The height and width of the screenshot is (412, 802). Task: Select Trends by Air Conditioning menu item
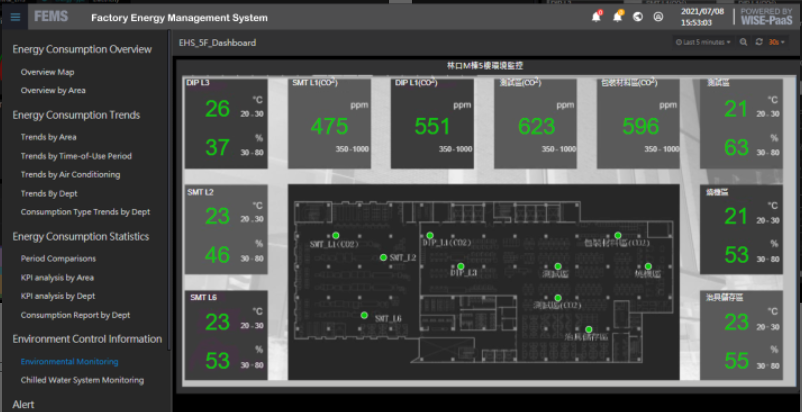click(70, 174)
